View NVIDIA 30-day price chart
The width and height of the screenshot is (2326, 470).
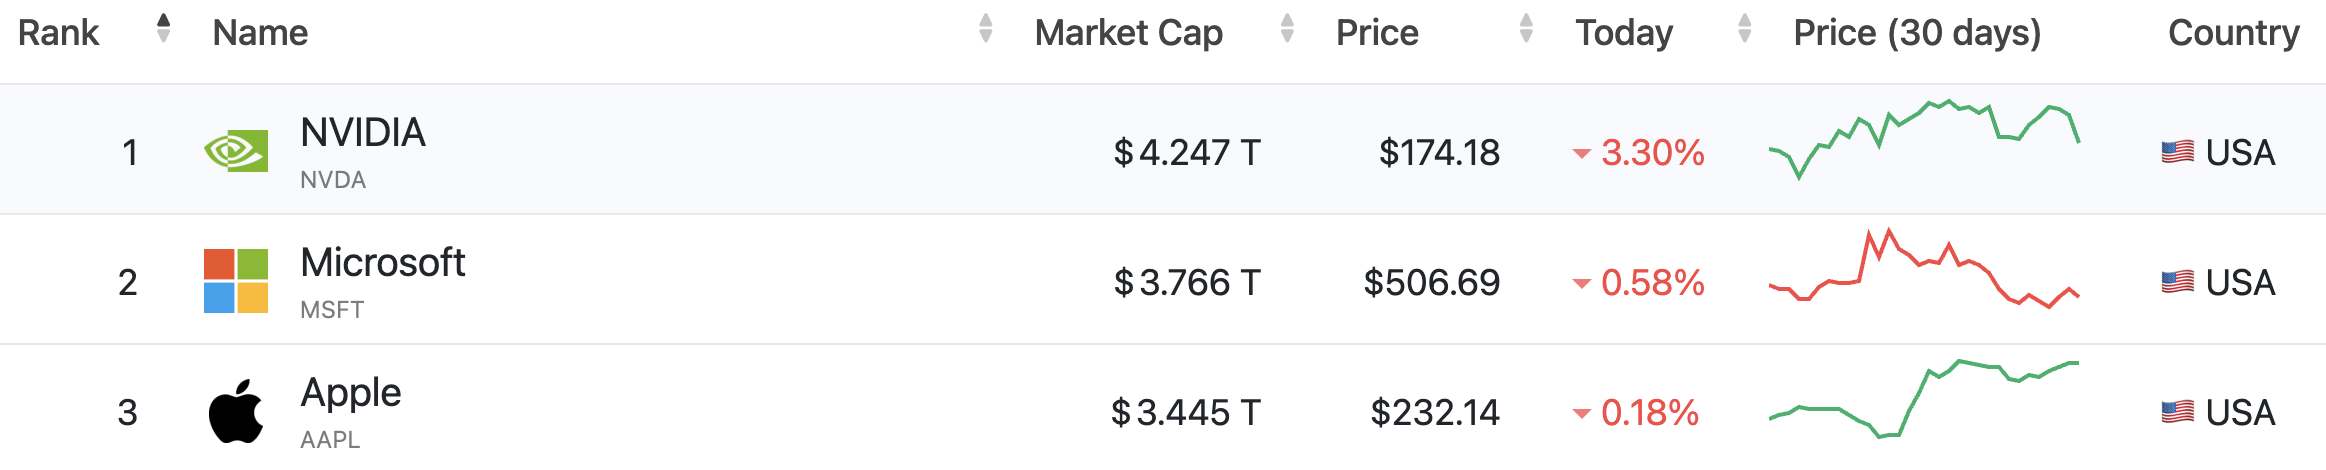pyautogui.click(x=1923, y=140)
